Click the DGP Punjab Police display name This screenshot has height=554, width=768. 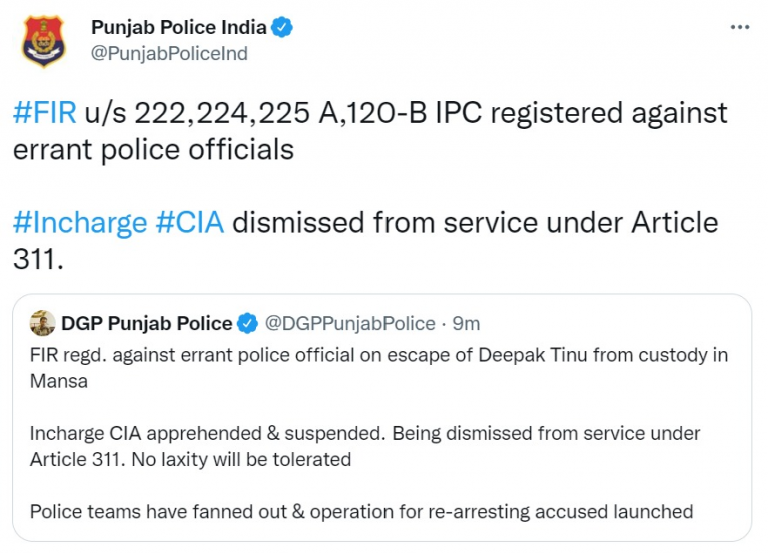tap(146, 323)
